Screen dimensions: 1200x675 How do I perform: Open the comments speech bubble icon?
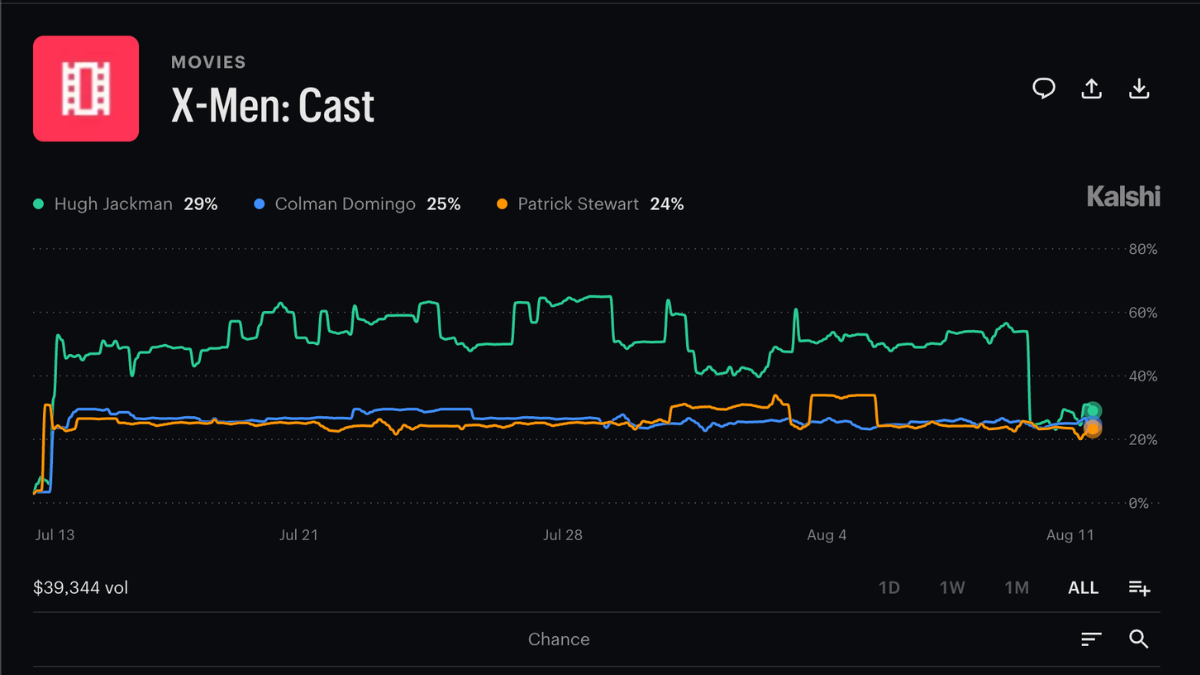coord(1044,89)
